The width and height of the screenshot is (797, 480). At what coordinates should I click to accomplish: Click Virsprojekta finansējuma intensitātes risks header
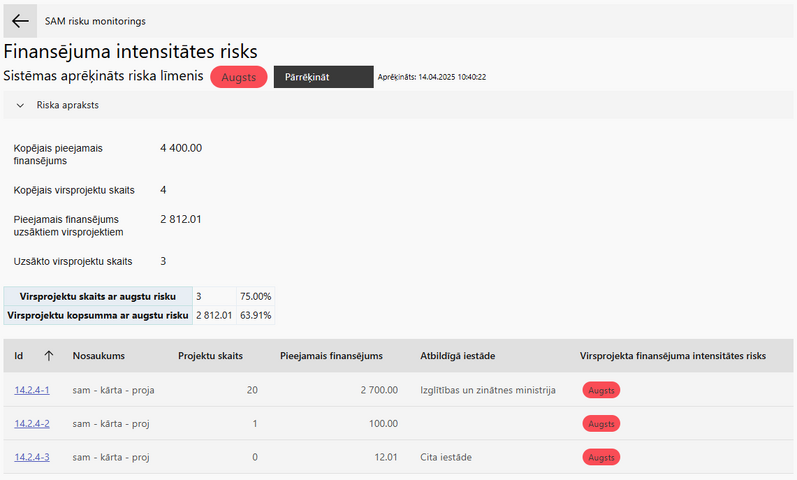[672, 356]
